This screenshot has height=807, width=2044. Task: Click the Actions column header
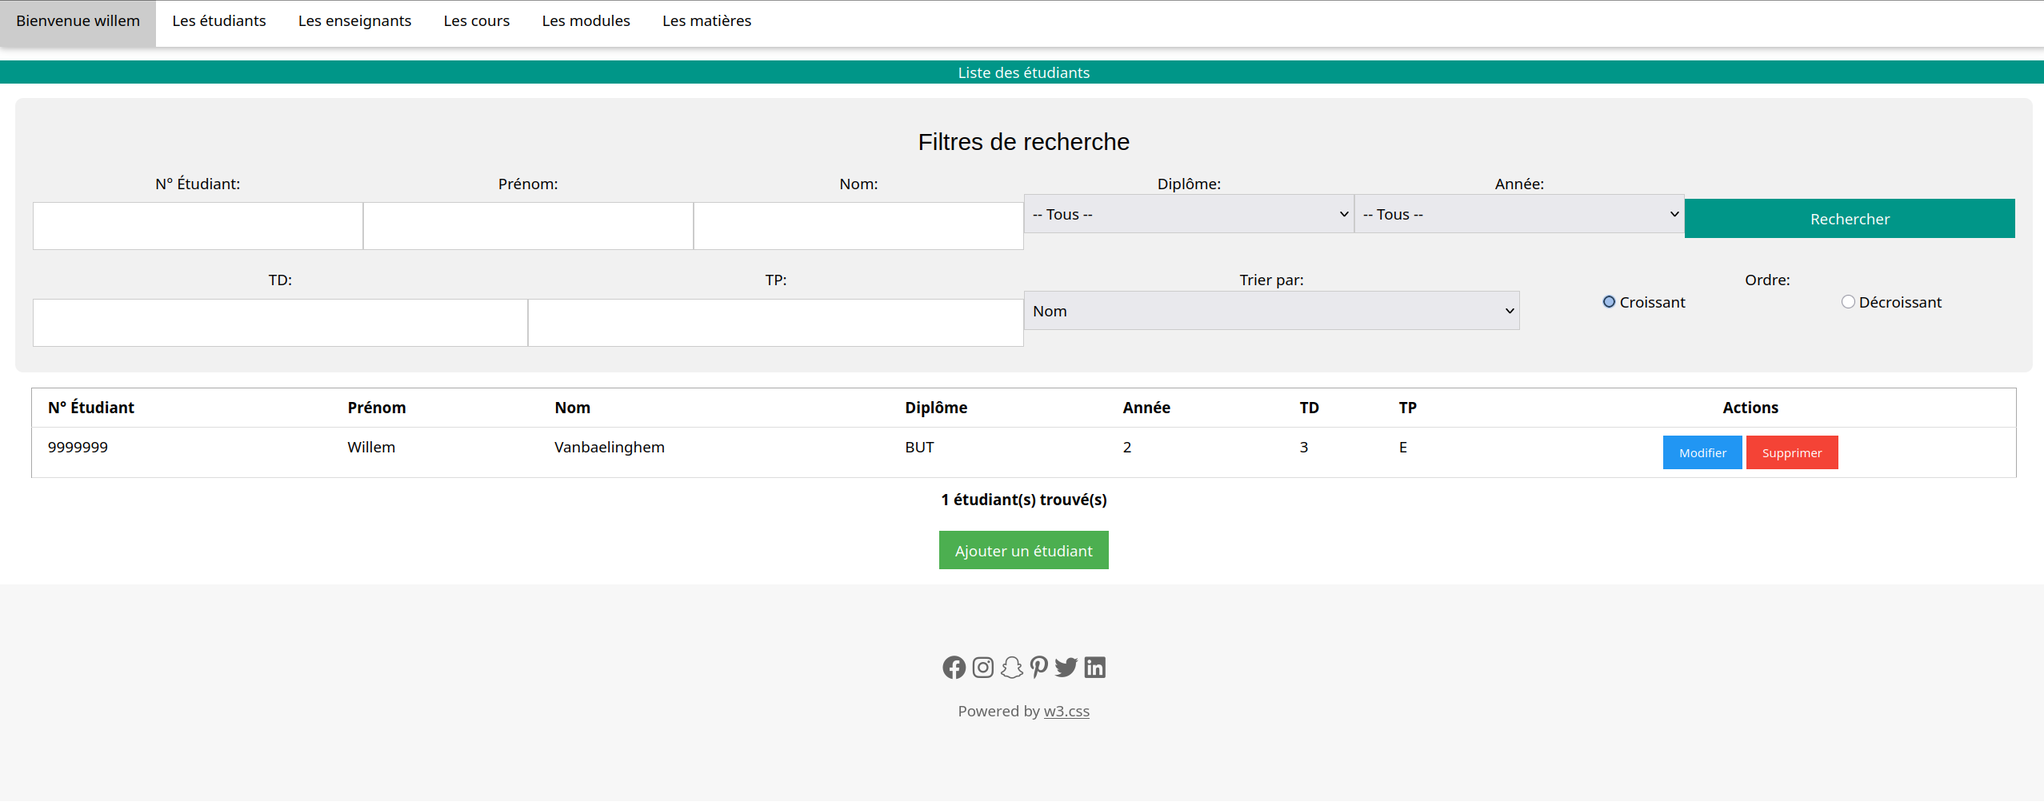[x=1750, y=407]
